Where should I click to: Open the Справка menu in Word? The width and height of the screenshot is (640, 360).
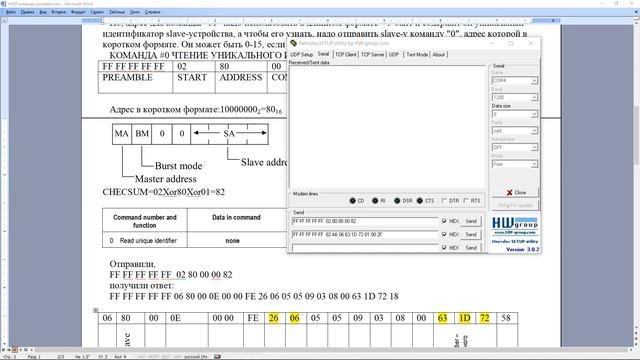point(153,12)
